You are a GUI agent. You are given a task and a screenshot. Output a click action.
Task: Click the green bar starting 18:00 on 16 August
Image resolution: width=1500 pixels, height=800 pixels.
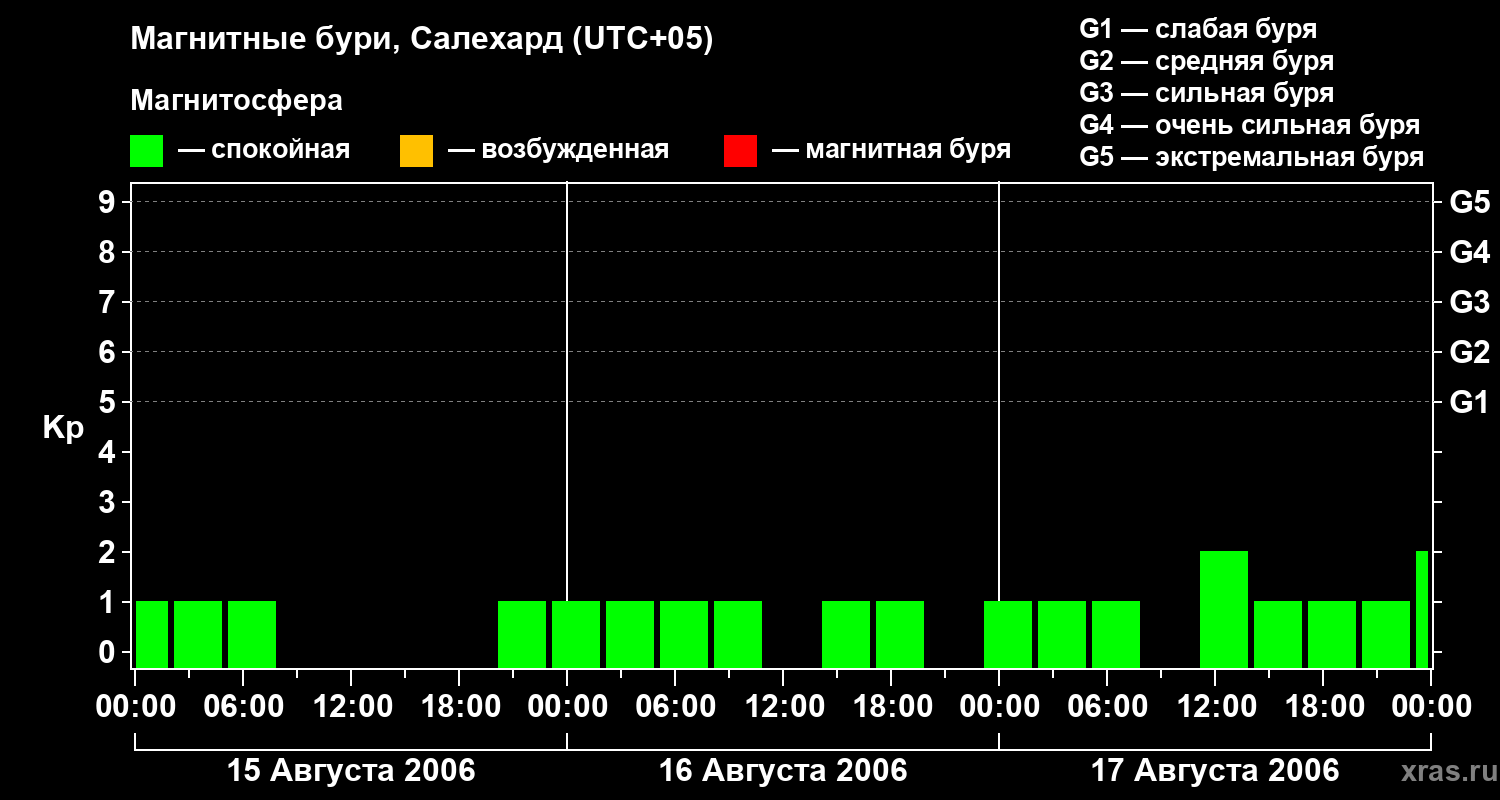click(x=900, y=634)
